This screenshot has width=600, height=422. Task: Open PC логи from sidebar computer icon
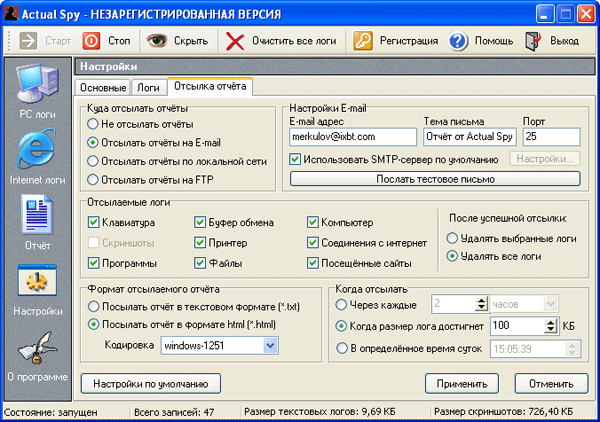tap(38, 83)
